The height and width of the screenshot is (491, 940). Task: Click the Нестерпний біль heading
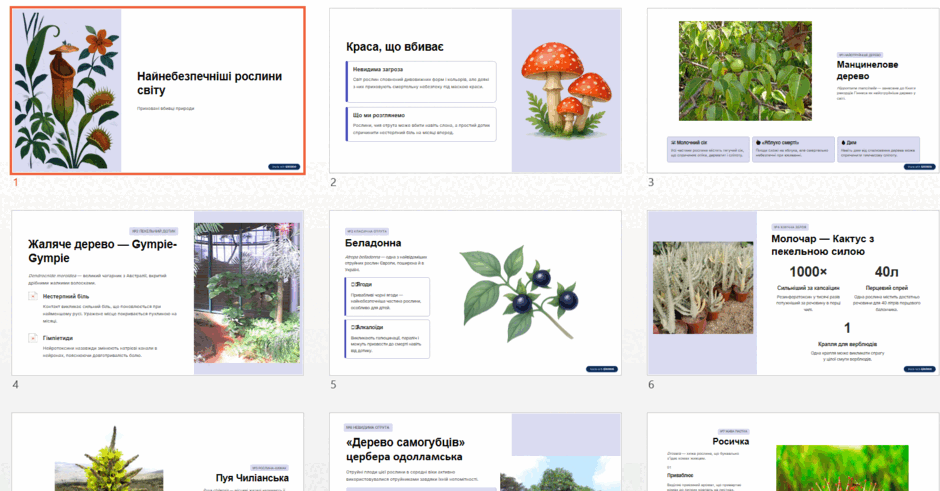(66, 296)
